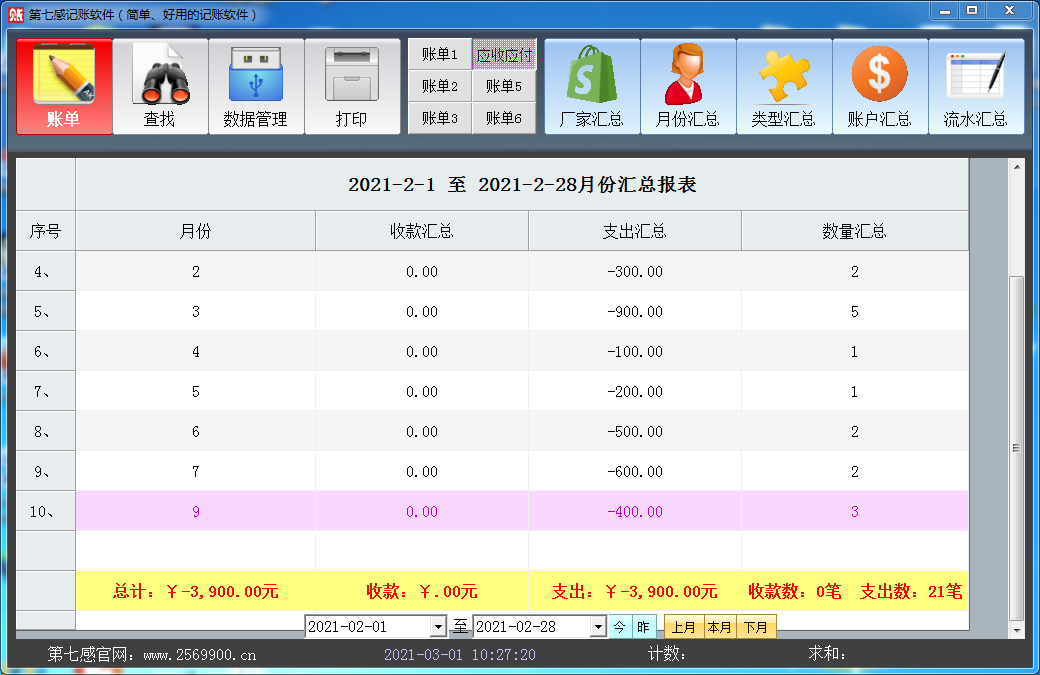
Task: Click the 求和 status bar label
Action: 827,654
